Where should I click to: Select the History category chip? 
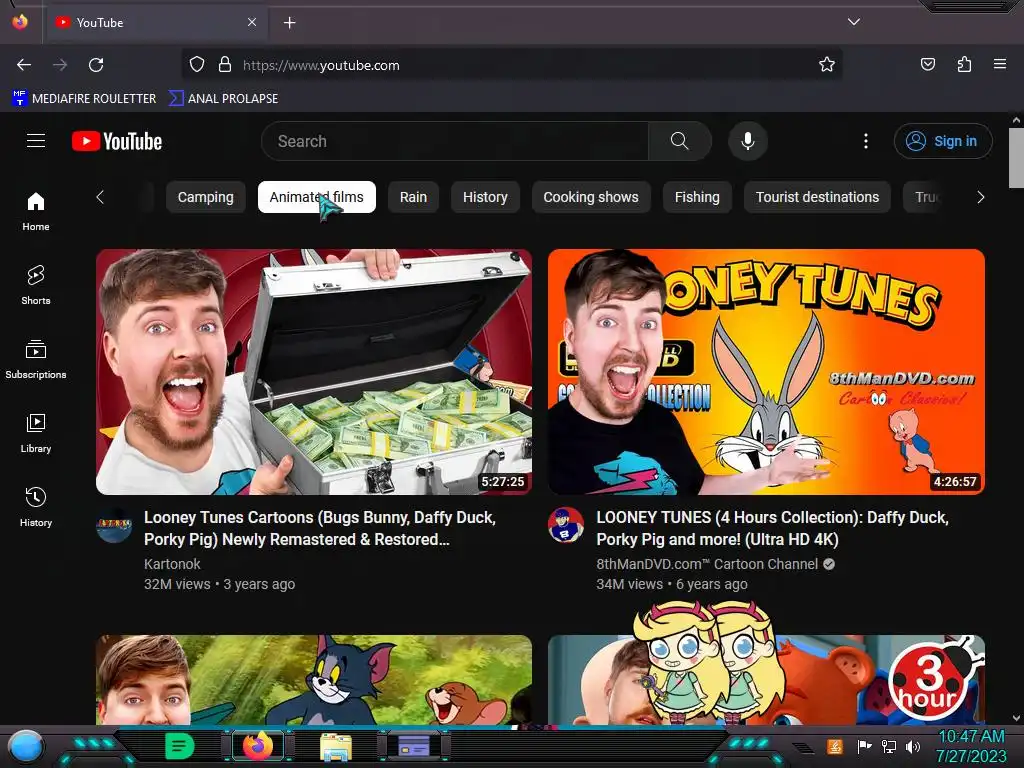[485, 197]
